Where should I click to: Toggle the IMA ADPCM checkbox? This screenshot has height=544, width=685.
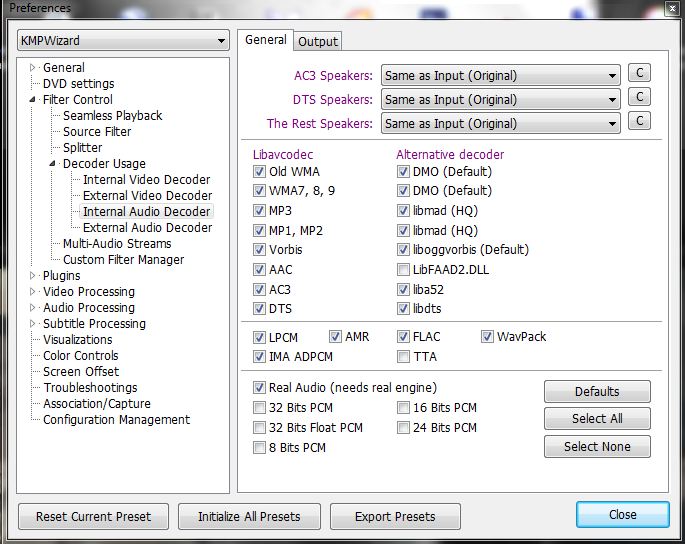[259, 357]
